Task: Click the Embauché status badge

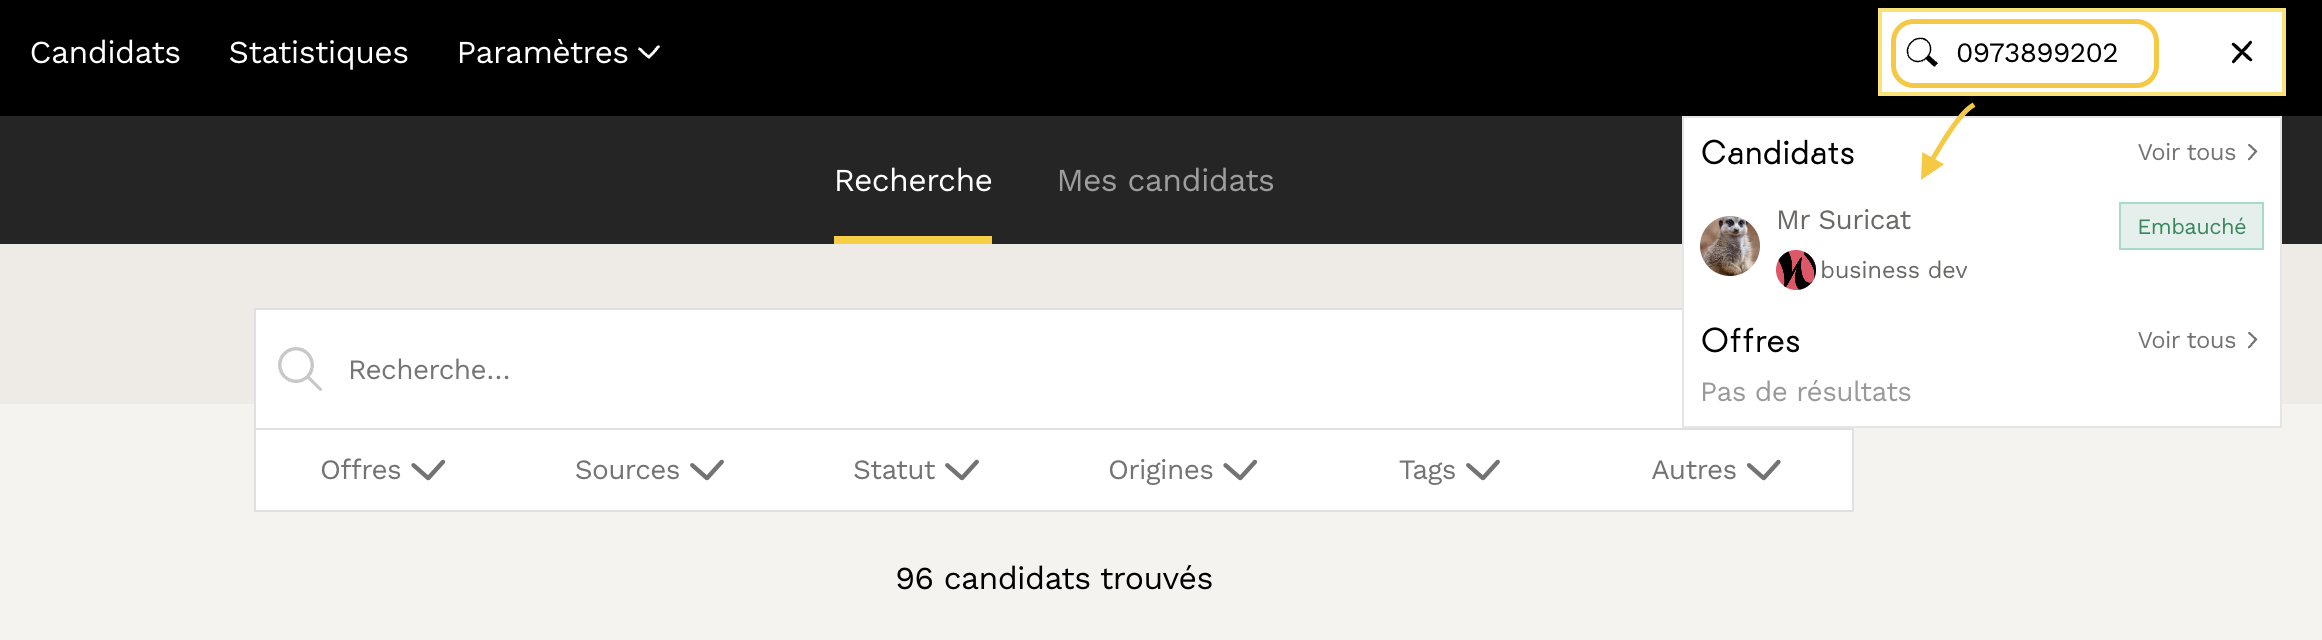Action: tap(2191, 226)
